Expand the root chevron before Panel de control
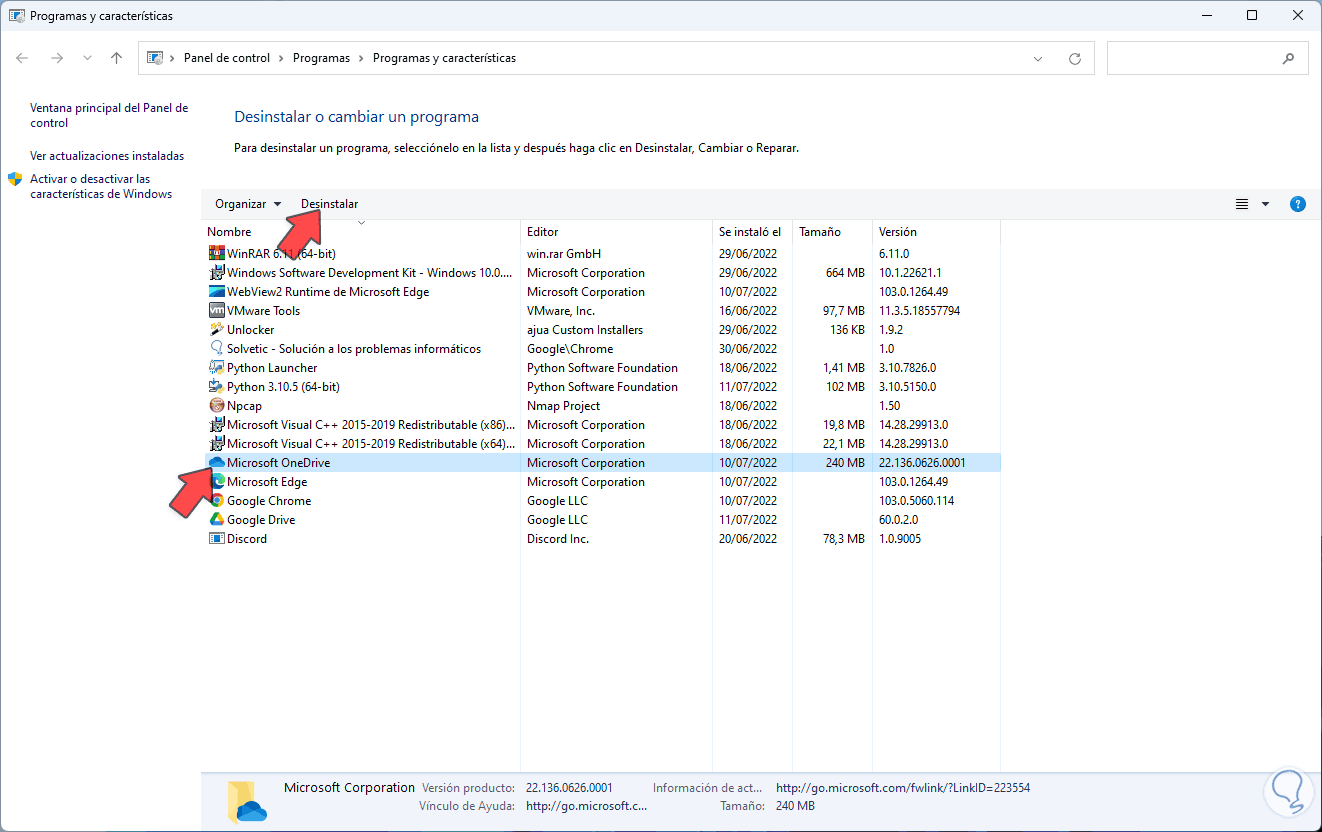 tap(173, 58)
